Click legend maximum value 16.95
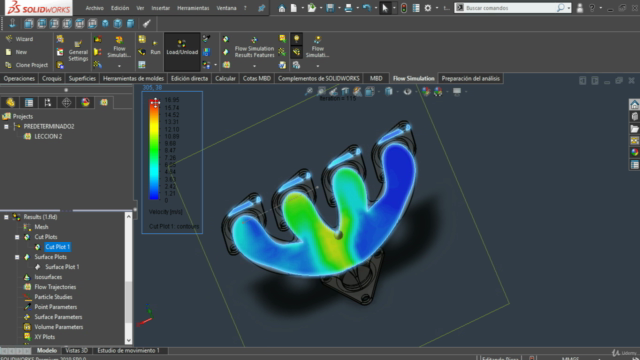 click(172, 100)
